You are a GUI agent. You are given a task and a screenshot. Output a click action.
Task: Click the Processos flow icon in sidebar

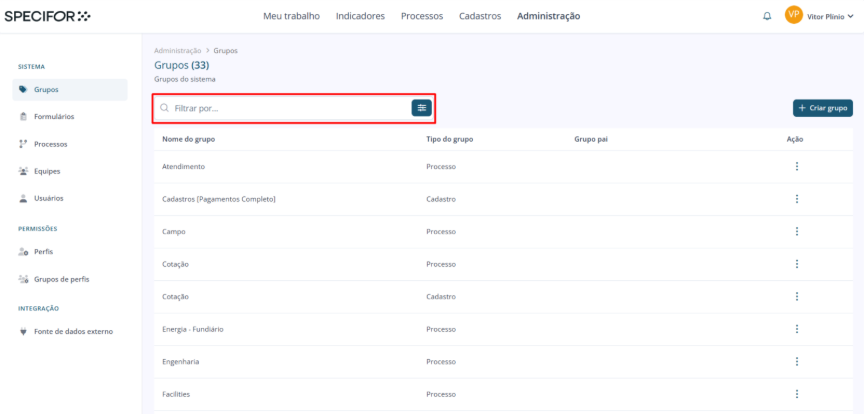(23, 144)
